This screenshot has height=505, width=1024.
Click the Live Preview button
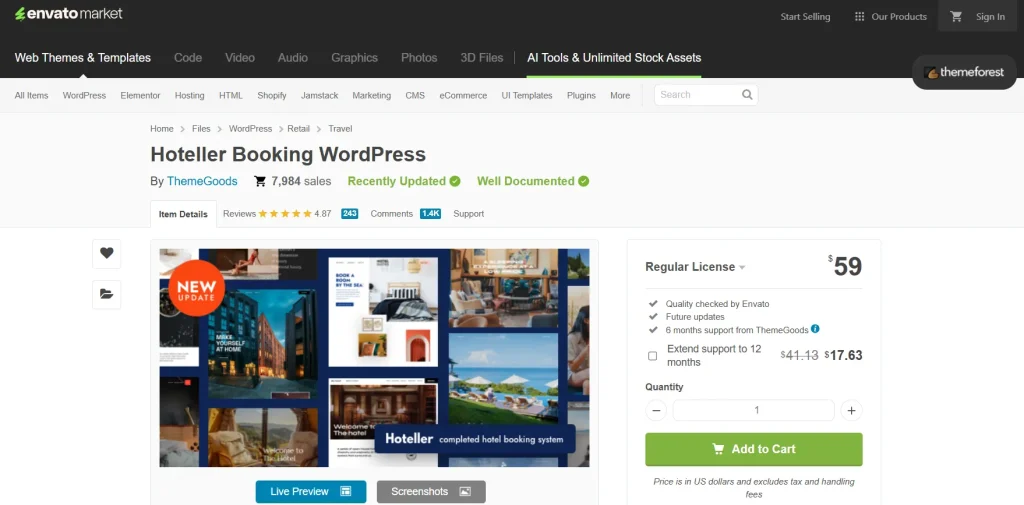pyautogui.click(x=311, y=491)
